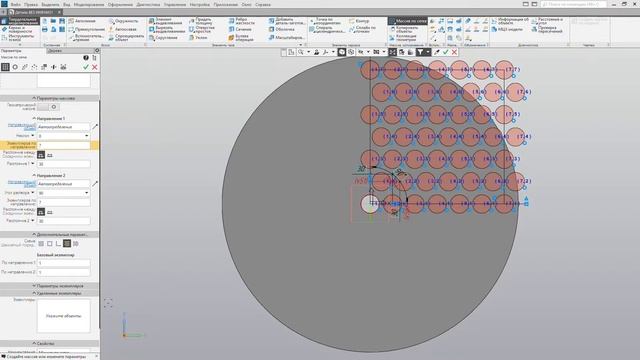Collapse the Направление 2 section

[x=34, y=176]
